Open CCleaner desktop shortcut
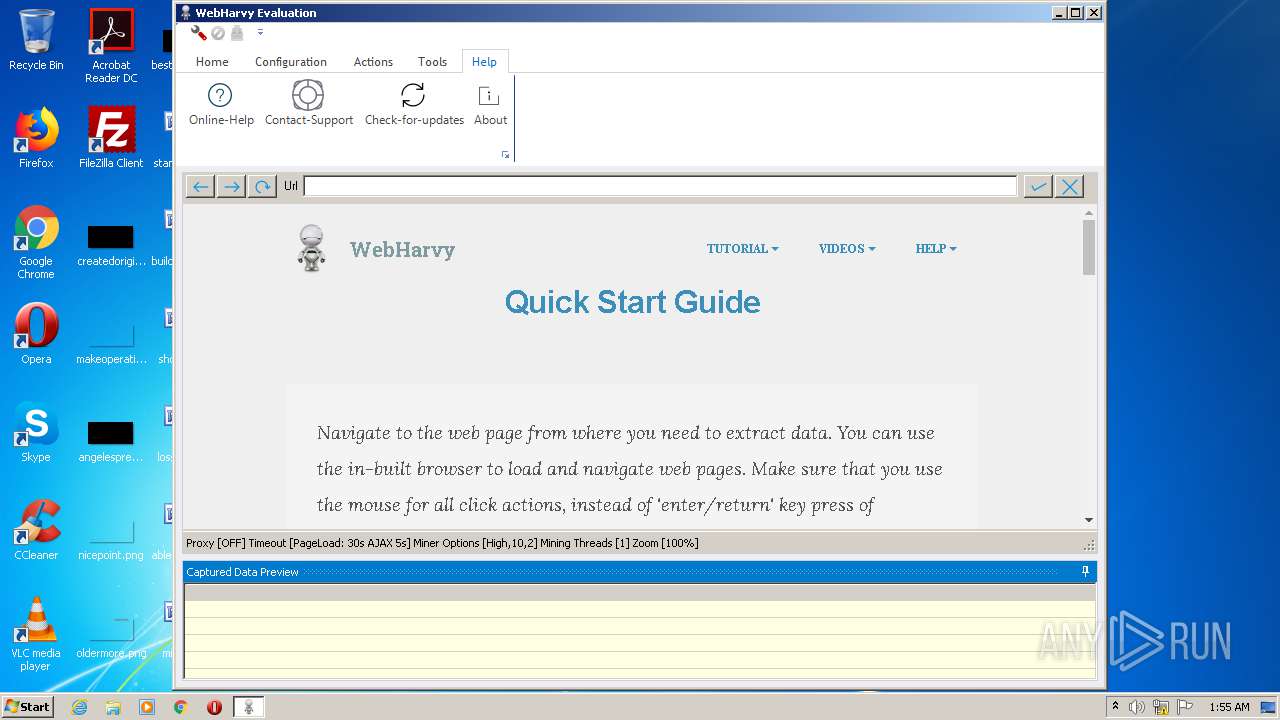Screen dimensions: 1280x720 [36, 530]
